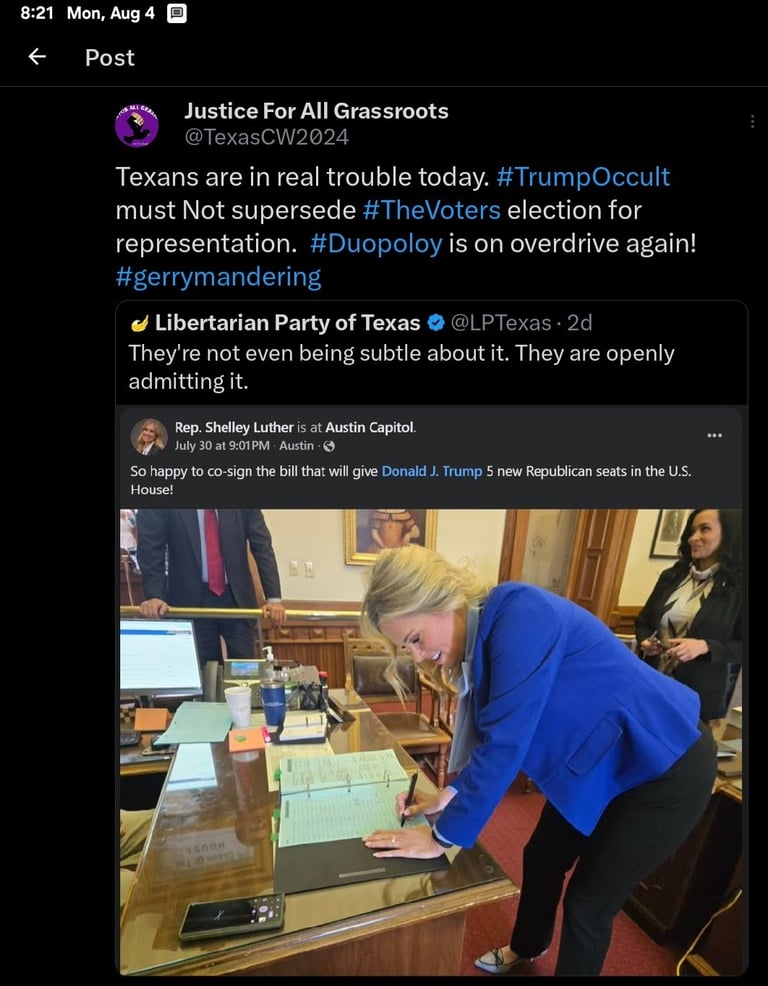
Task: Open the #TheVoters hashtag
Action: 431,210
